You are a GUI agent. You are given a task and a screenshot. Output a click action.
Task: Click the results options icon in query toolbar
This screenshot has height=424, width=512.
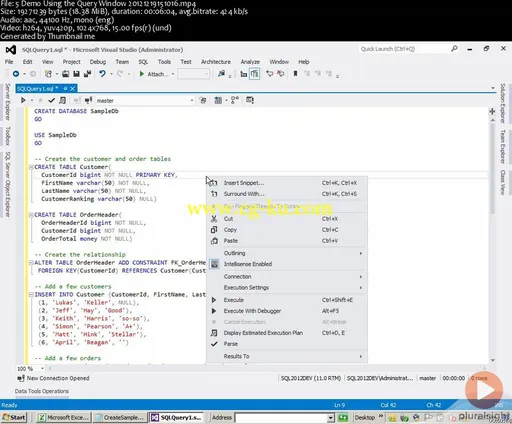coord(218,100)
